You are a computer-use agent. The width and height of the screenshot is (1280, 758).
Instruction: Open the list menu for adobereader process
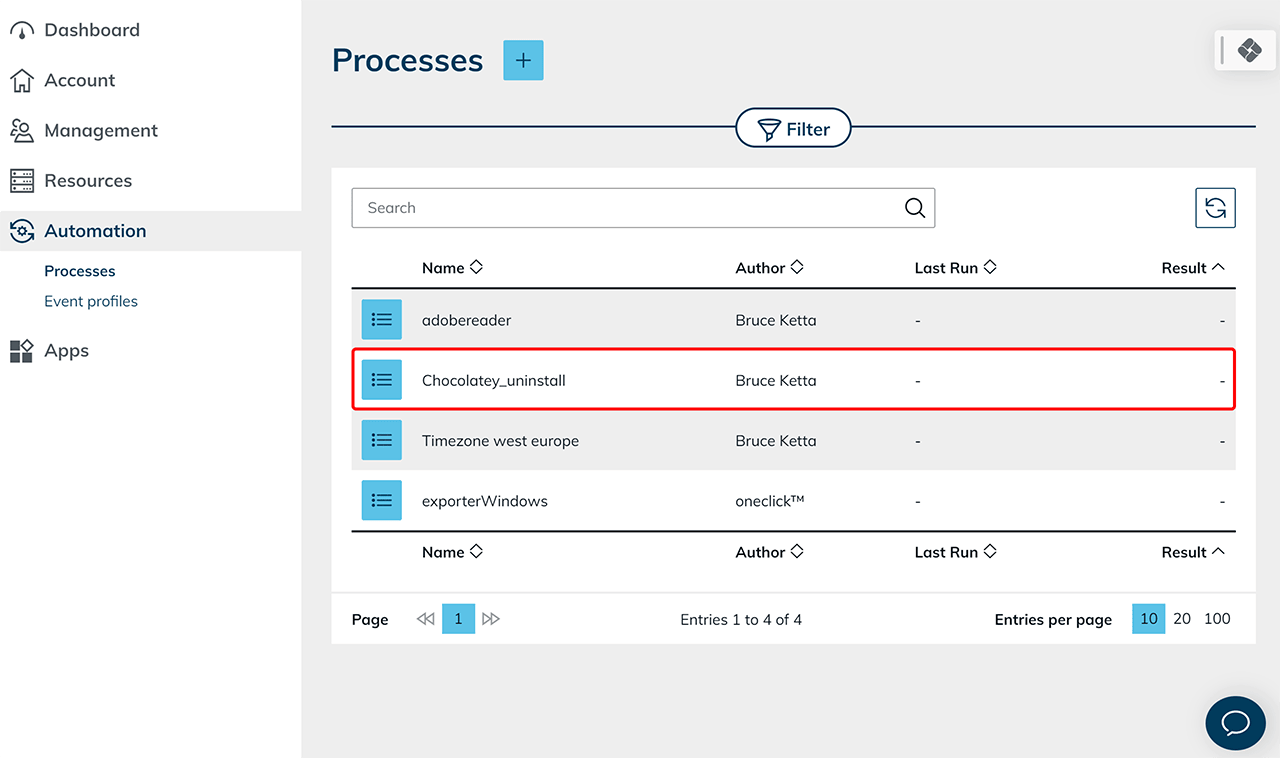coord(381,320)
